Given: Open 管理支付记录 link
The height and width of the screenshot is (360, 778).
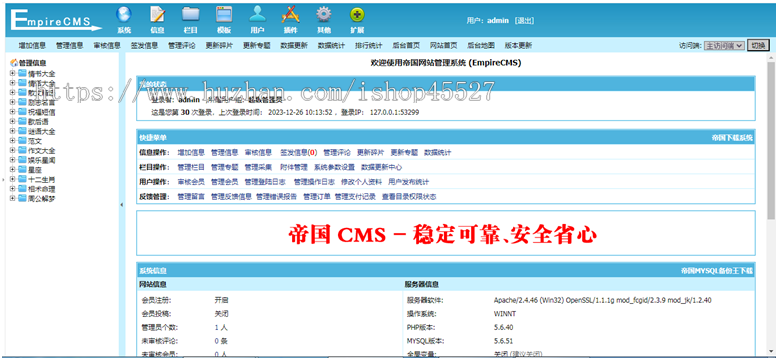Looking at the screenshot, I should [355, 197].
